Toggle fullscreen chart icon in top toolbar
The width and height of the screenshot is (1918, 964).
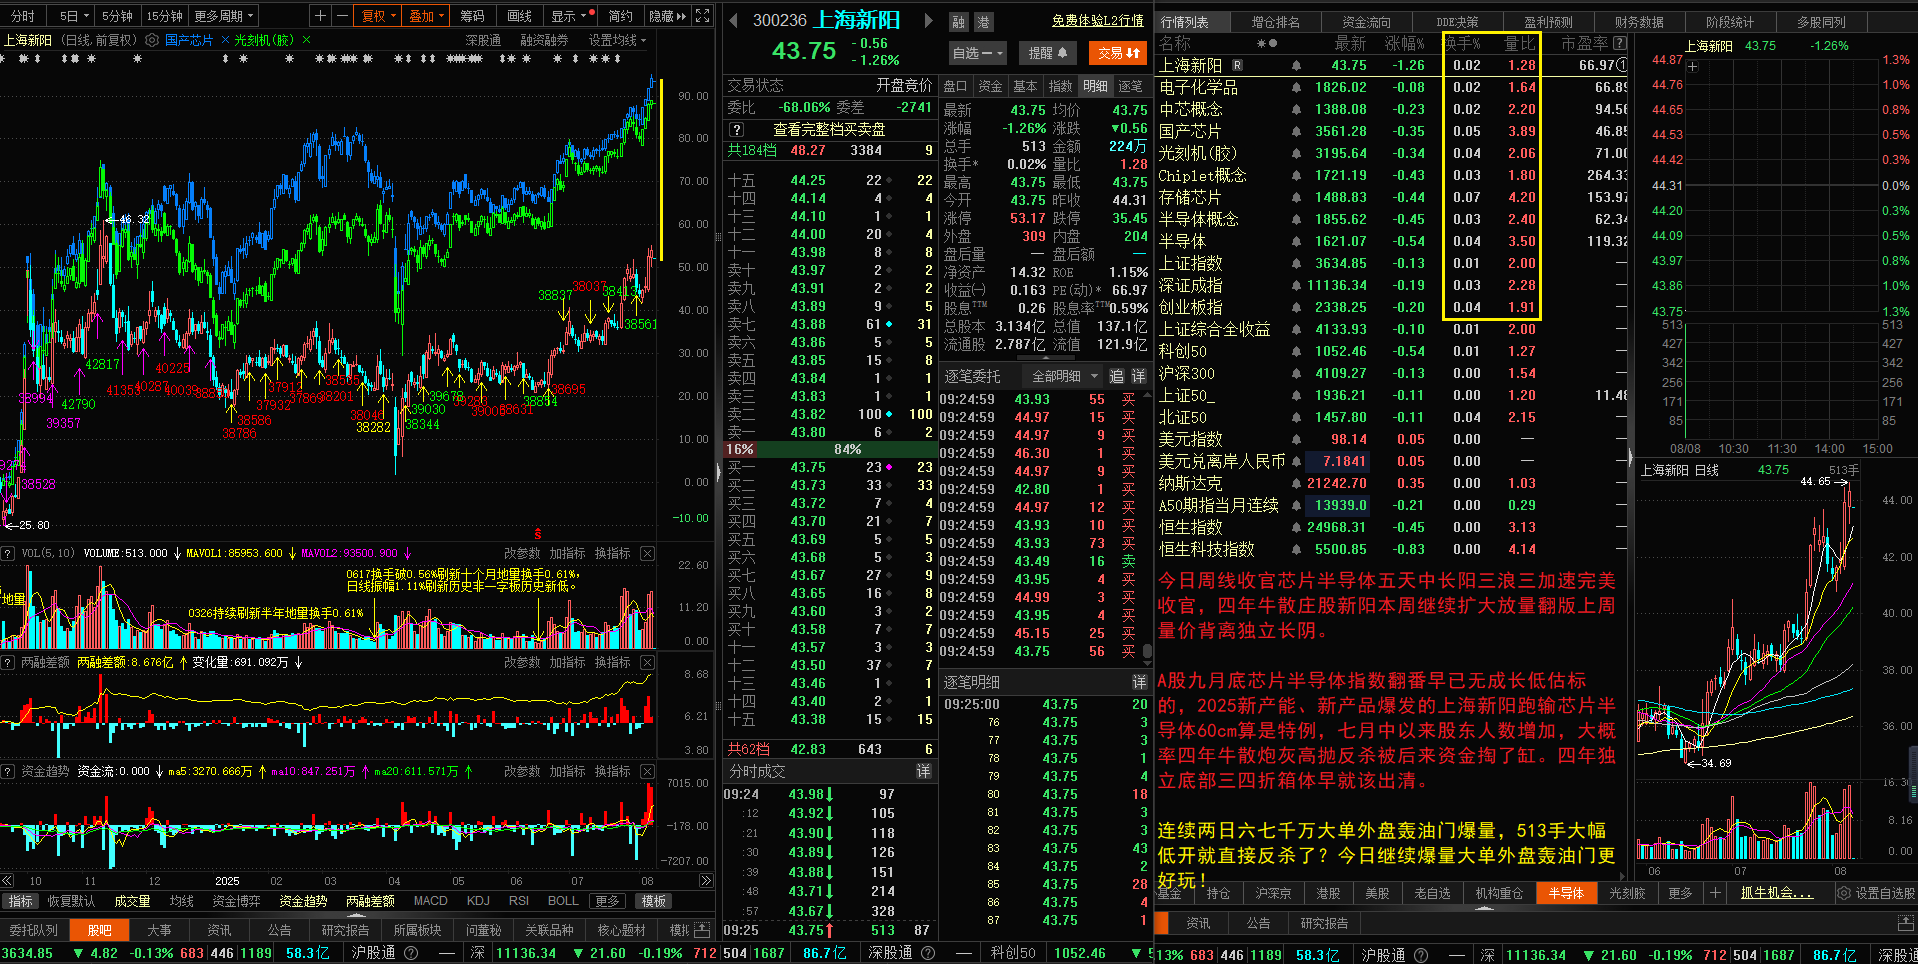pyautogui.click(x=703, y=16)
